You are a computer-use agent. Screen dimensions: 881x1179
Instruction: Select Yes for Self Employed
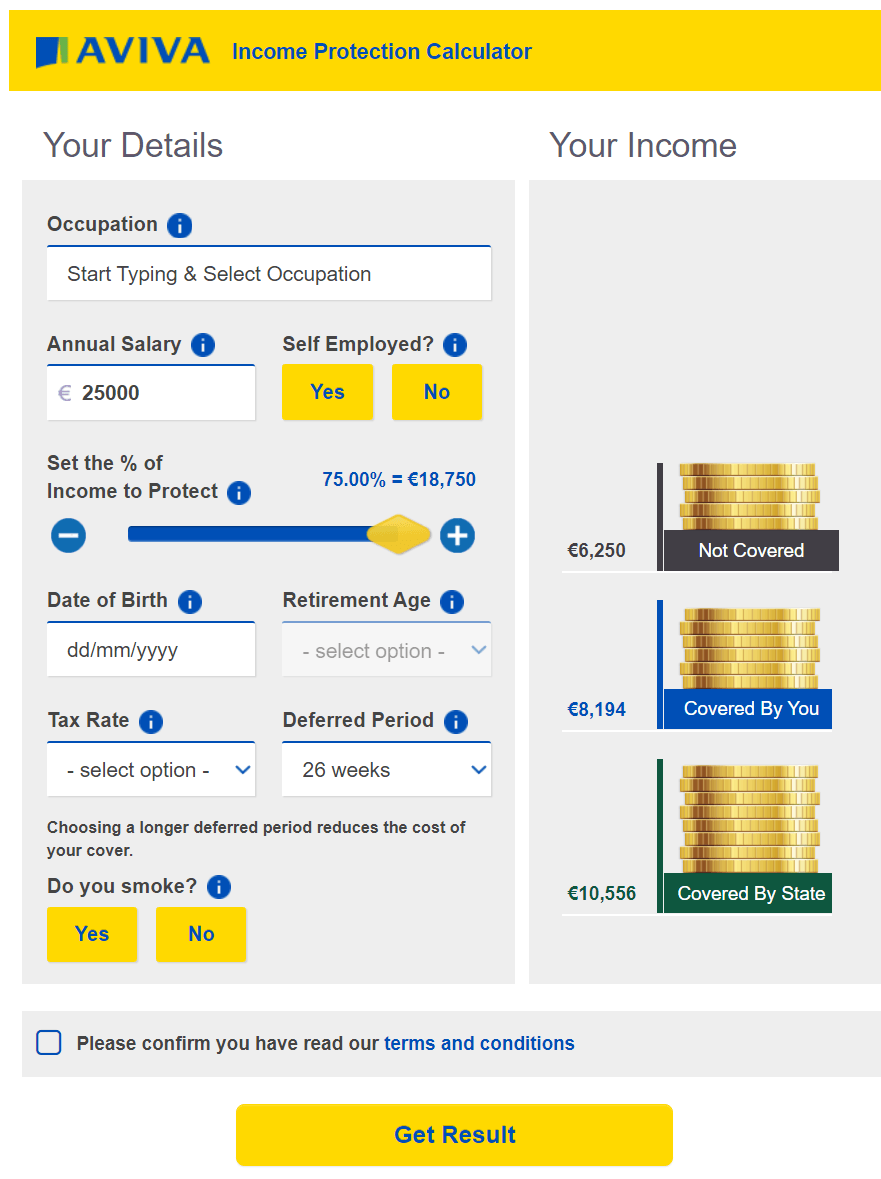[328, 392]
